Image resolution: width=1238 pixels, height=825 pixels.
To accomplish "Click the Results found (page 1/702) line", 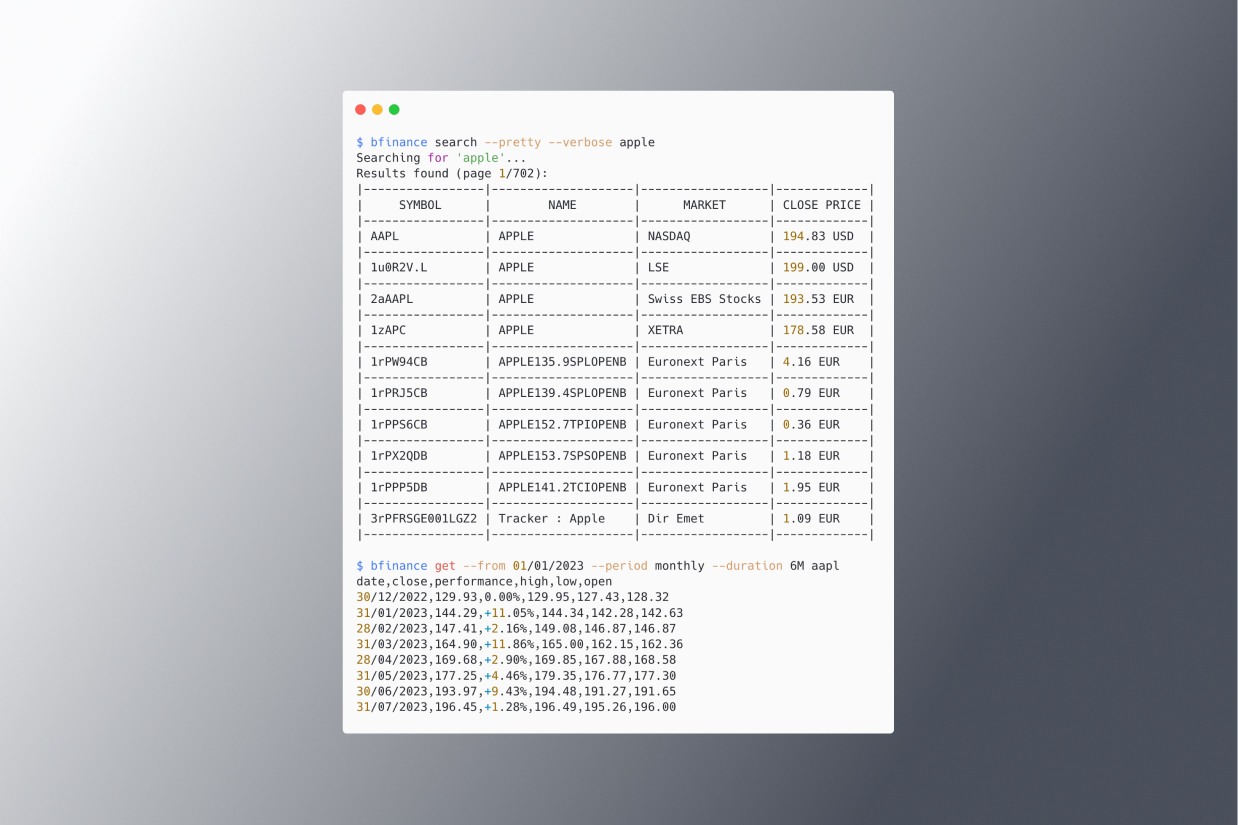I will [x=452, y=173].
